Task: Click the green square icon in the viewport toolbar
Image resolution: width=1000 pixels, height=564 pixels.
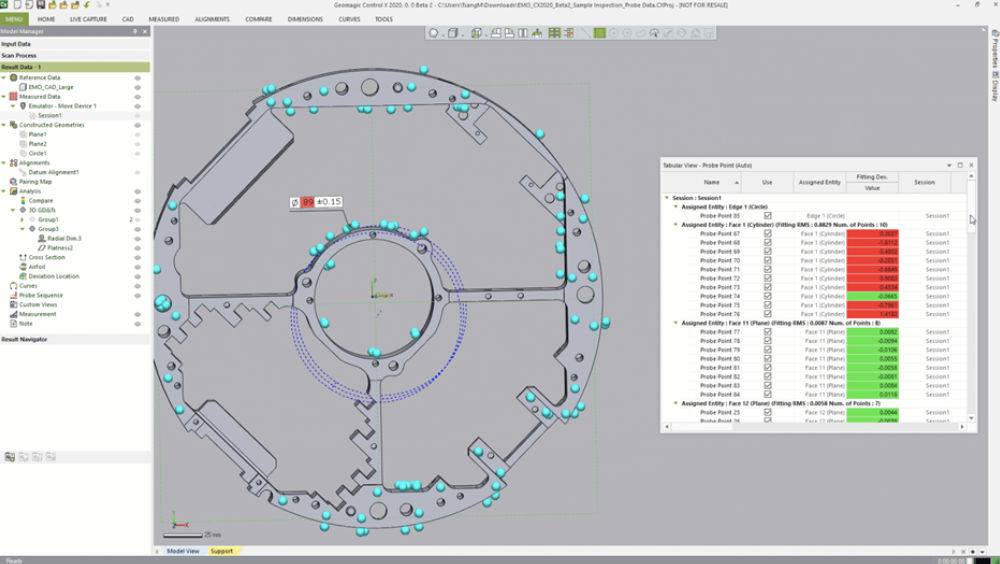Action: 600,33
